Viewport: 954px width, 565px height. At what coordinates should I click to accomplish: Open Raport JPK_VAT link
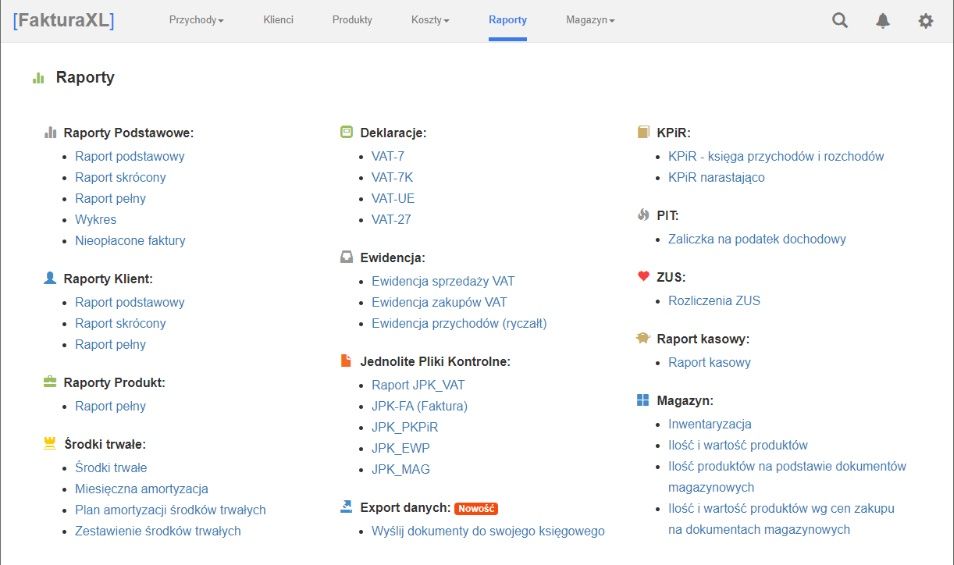coord(418,386)
